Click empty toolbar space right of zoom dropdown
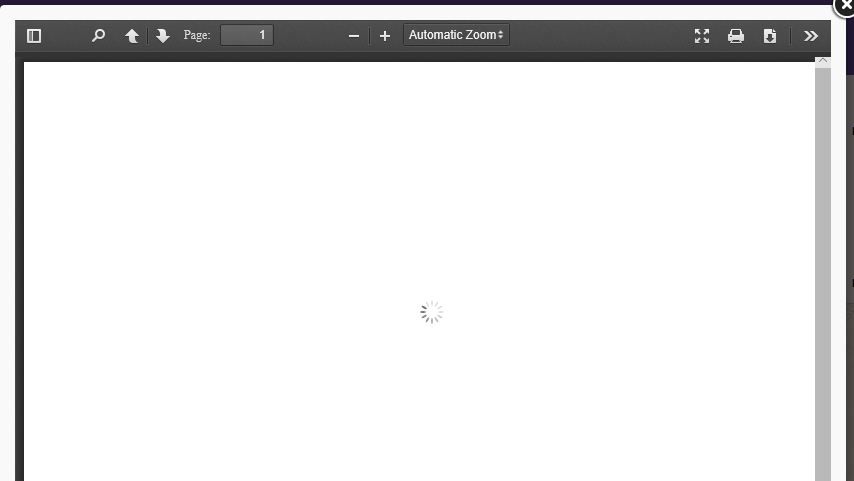This screenshot has width=854, height=481. click(600, 36)
